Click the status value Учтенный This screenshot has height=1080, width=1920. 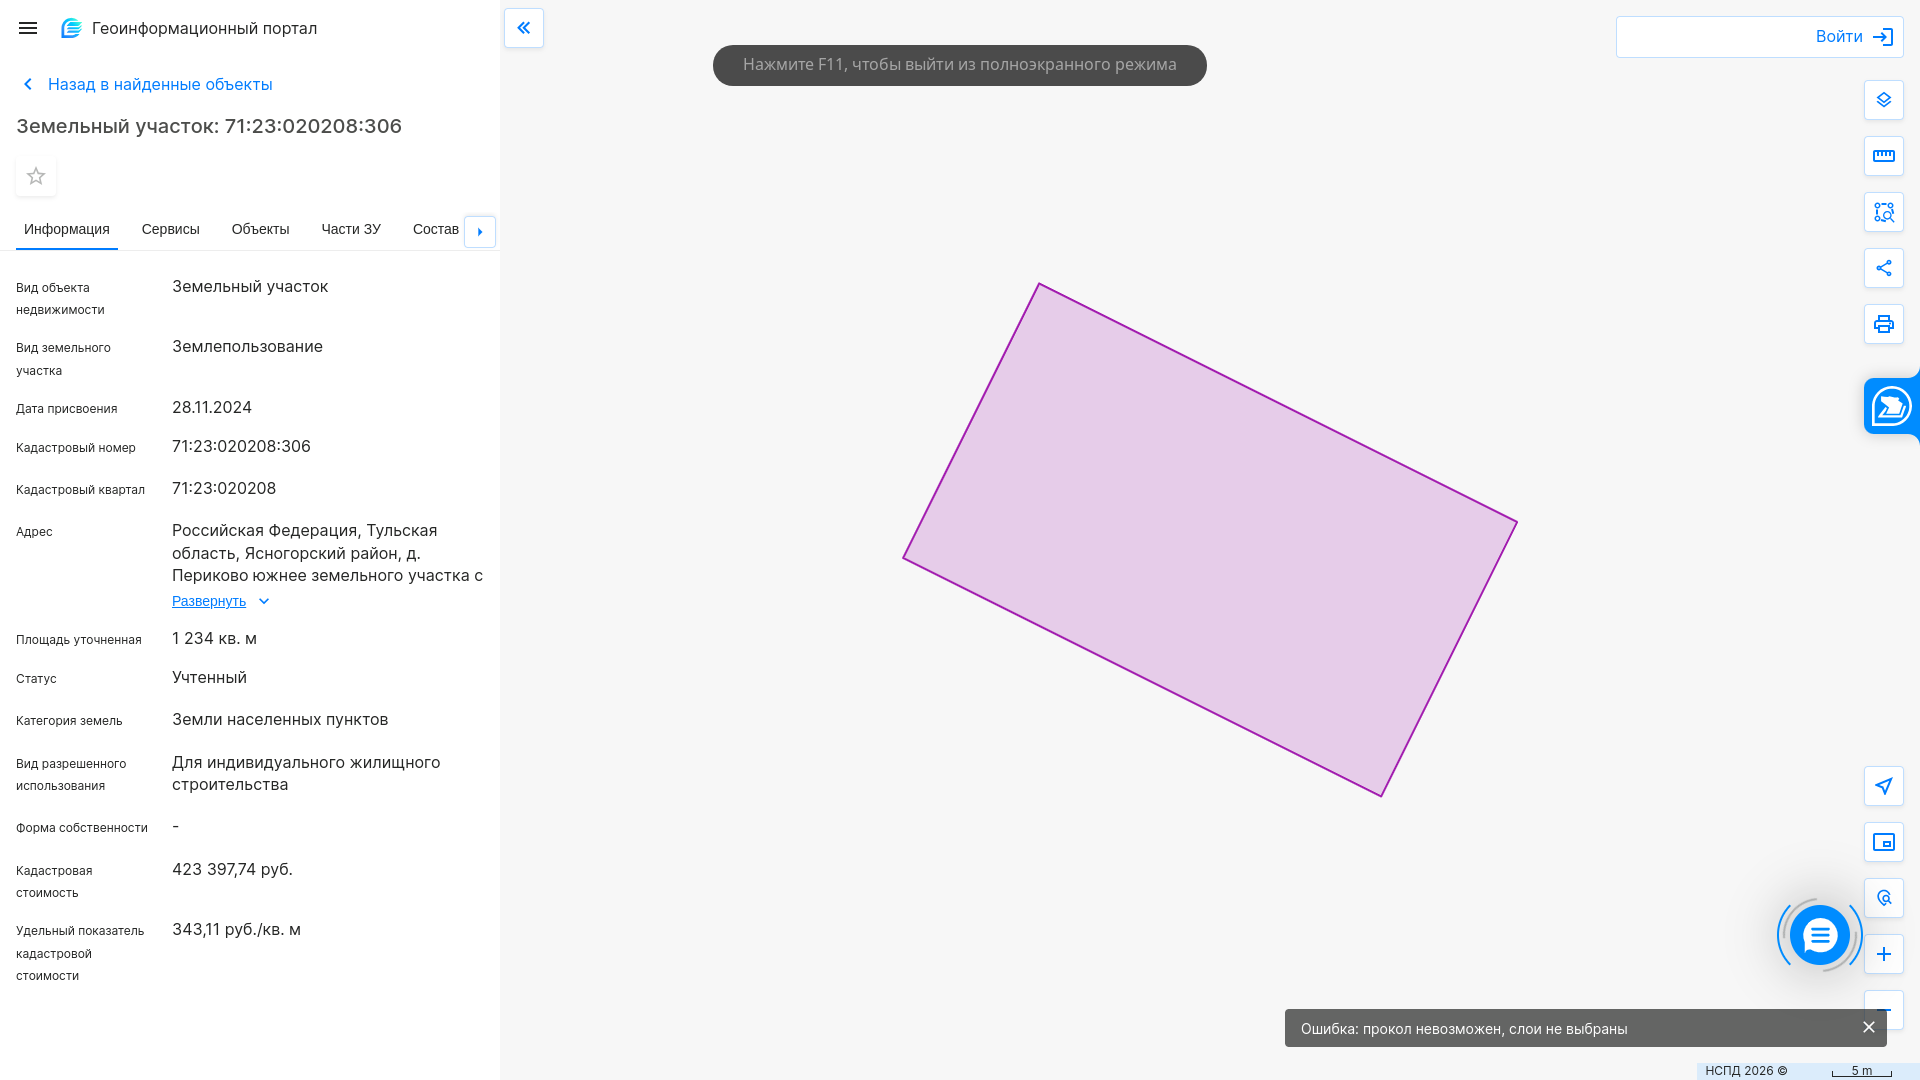(x=209, y=677)
